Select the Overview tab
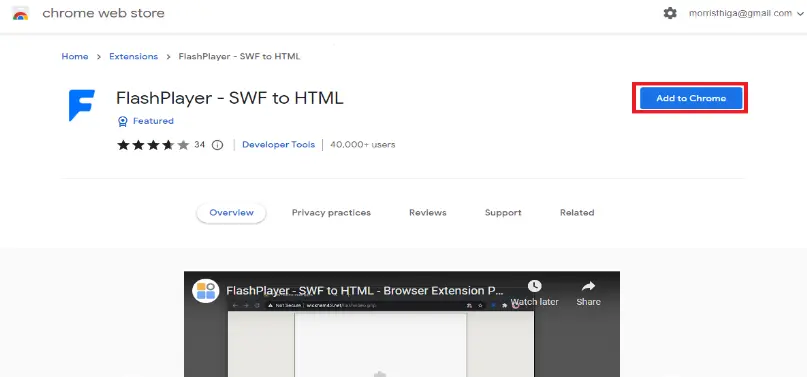Image resolution: width=807 pixels, height=377 pixels. click(x=231, y=212)
